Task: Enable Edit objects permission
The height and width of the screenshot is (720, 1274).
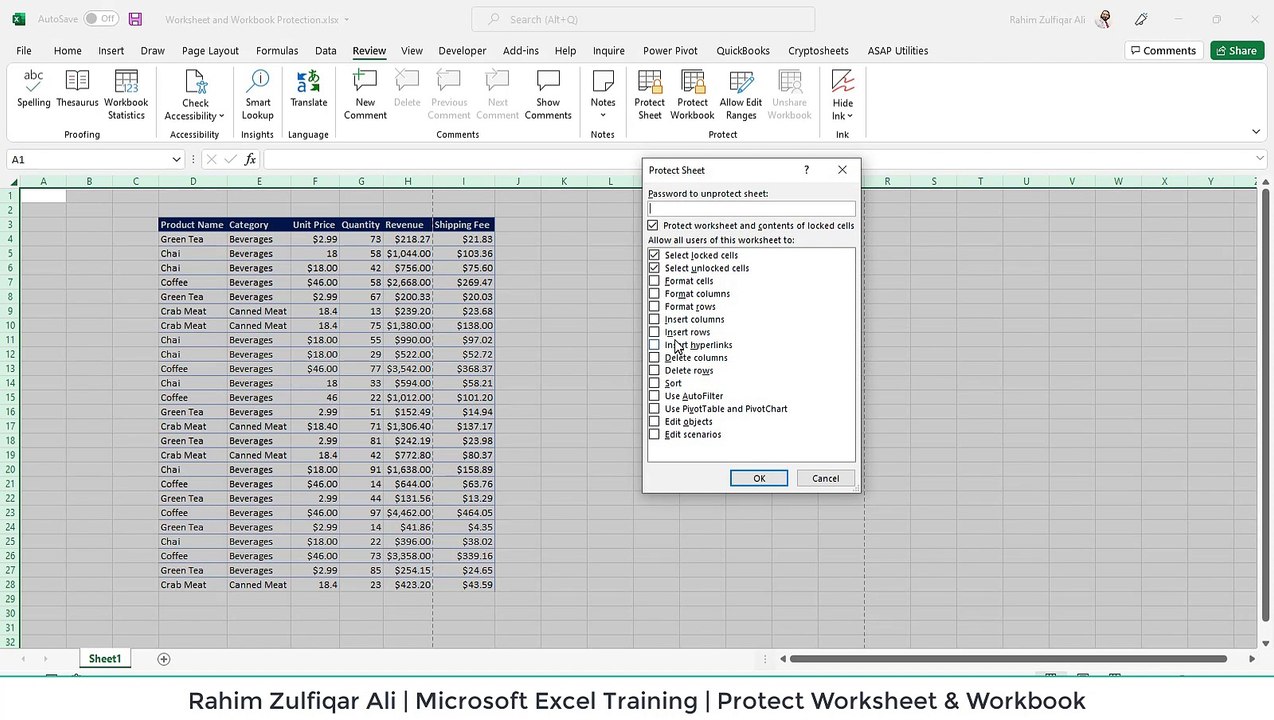Action: click(x=654, y=422)
